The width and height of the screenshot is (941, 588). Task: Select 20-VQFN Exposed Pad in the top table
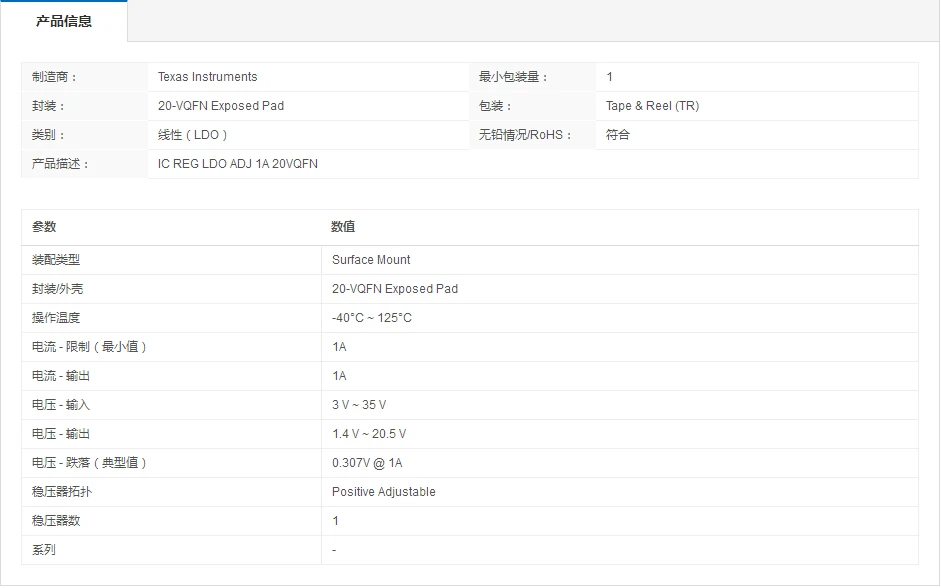[x=221, y=106]
